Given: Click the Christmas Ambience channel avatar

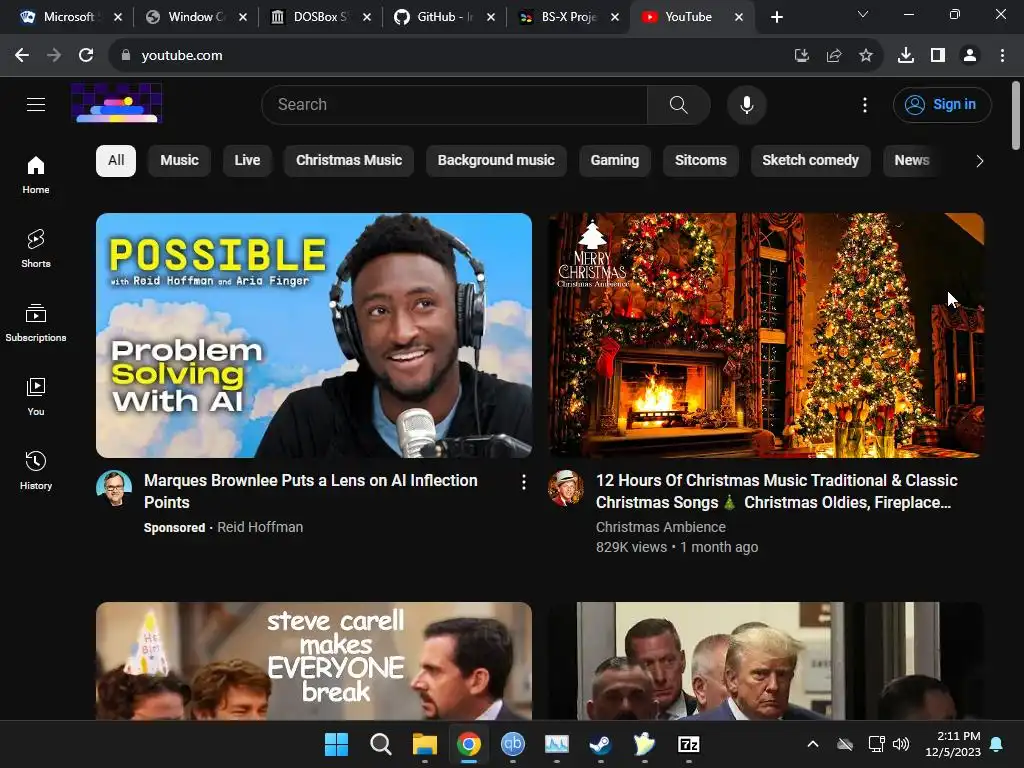Looking at the screenshot, I should tap(566, 488).
